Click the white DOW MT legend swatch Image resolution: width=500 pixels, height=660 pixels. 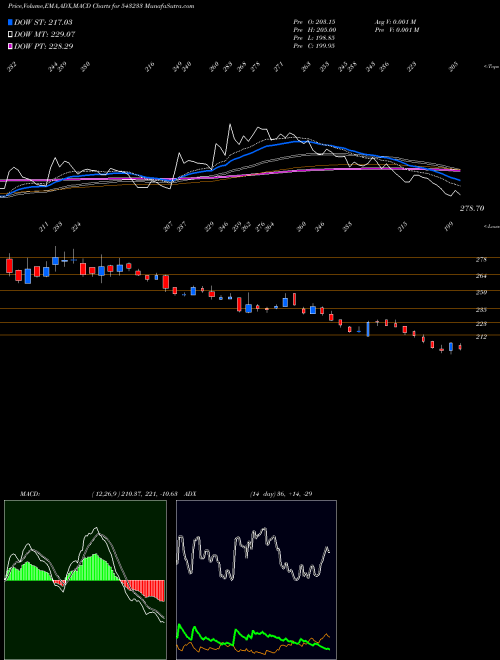10,34
